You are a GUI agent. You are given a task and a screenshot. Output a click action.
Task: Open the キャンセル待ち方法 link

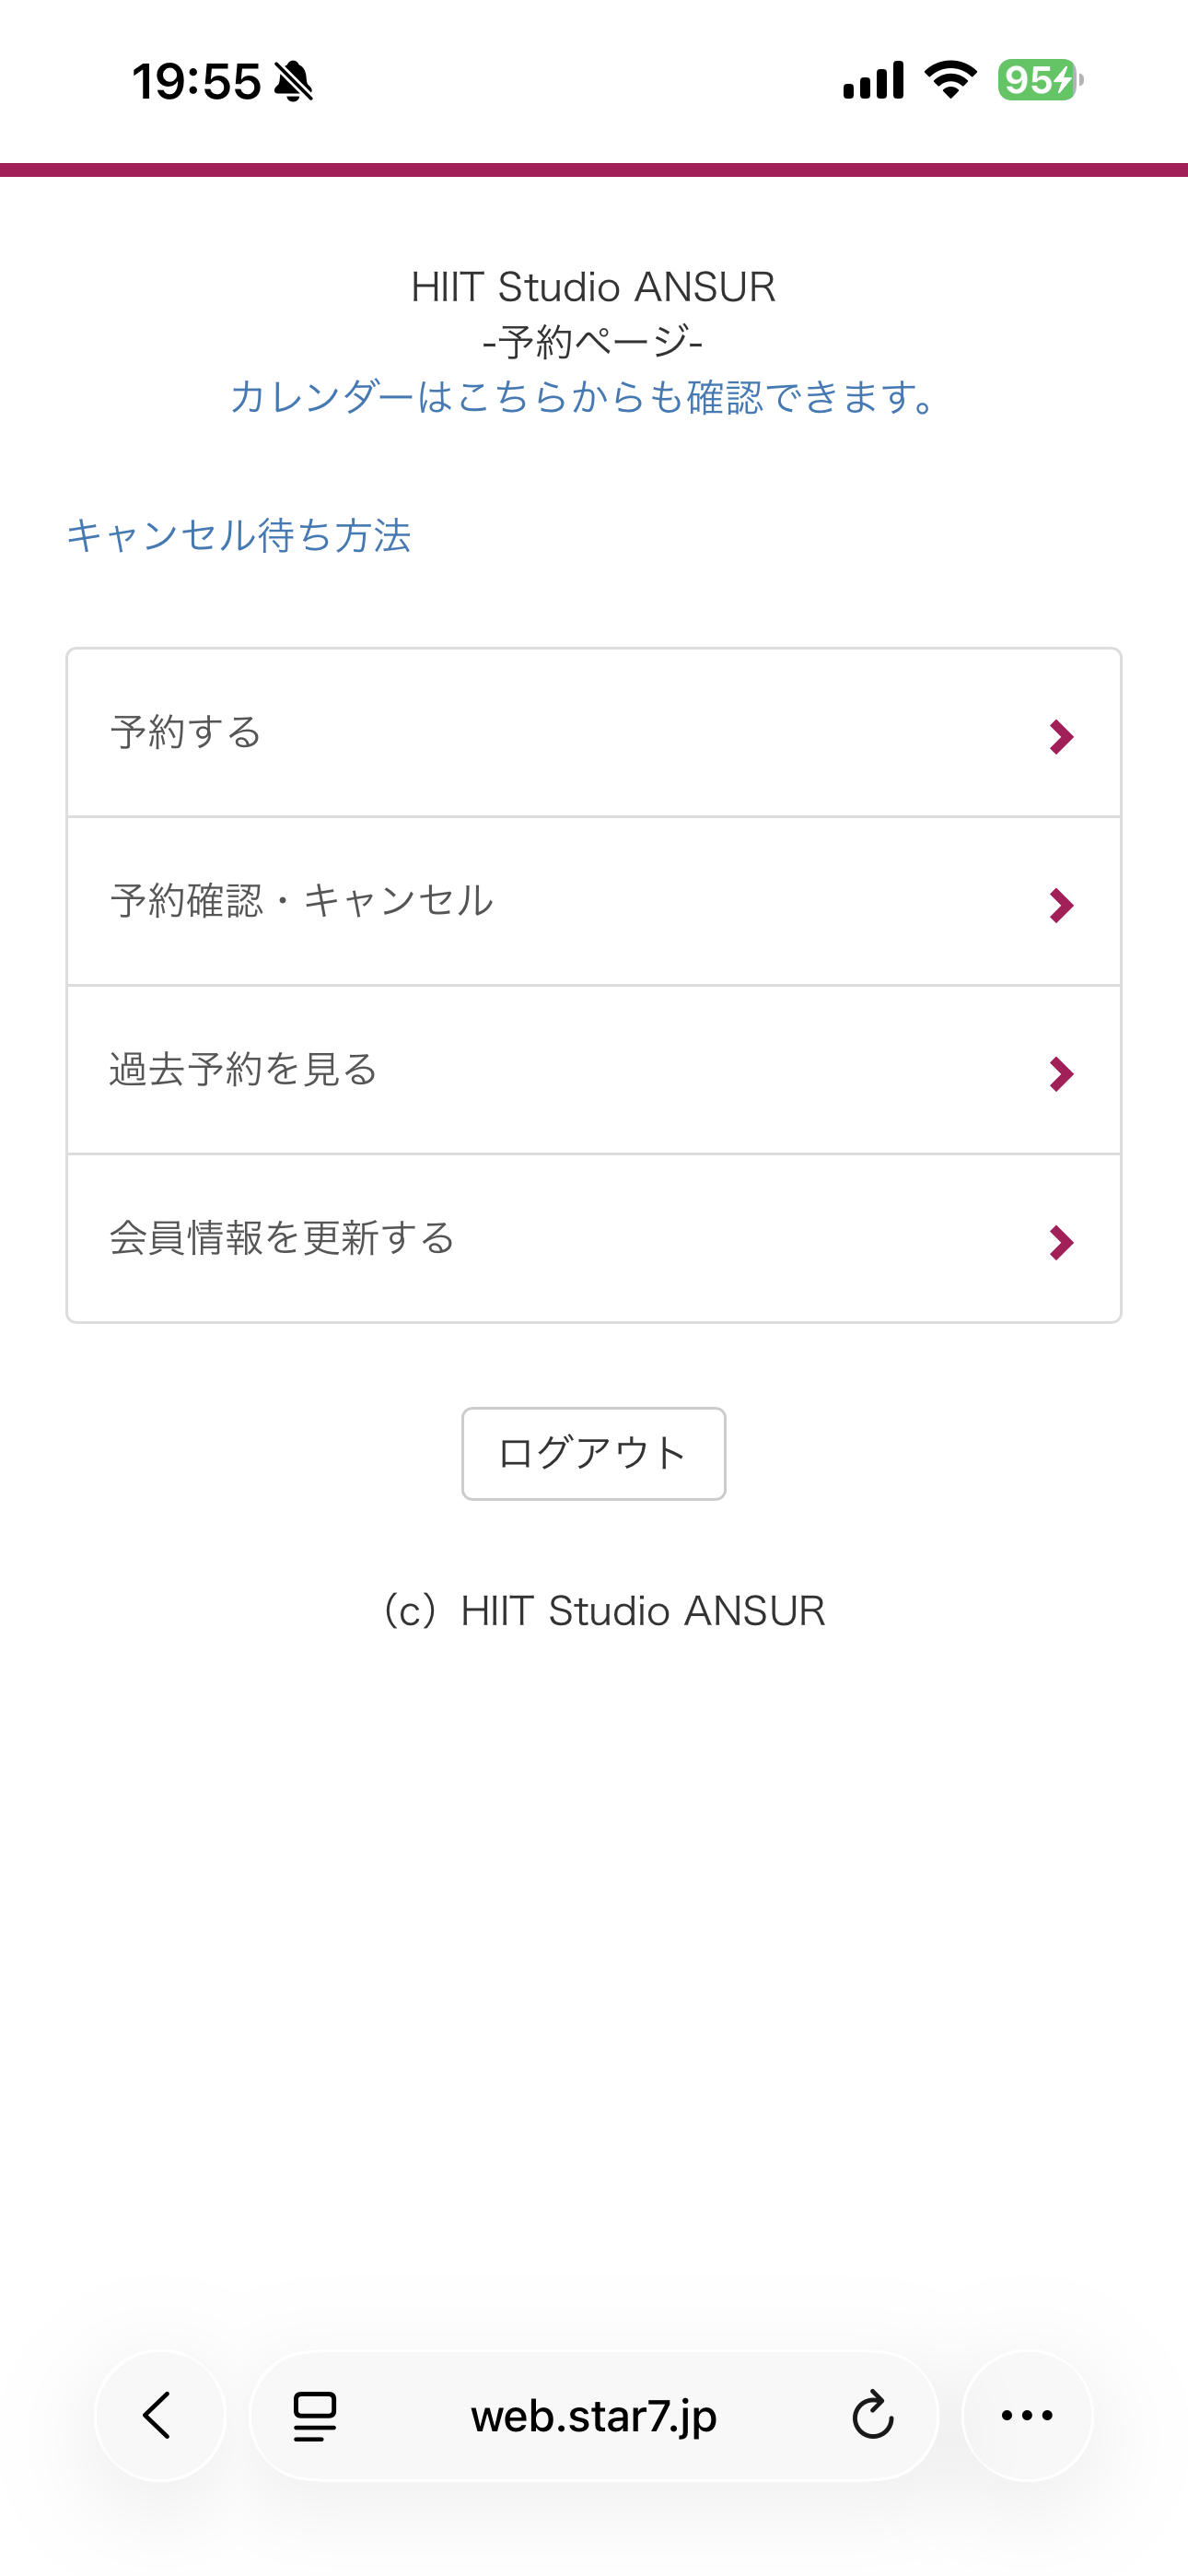pyautogui.click(x=238, y=535)
